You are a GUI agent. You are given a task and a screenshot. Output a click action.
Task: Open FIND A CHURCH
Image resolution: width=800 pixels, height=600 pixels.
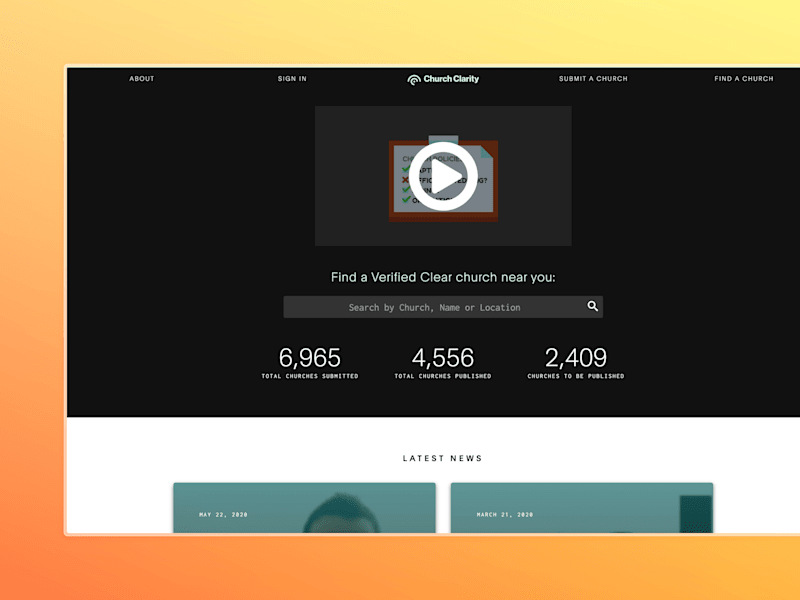point(743,79)
